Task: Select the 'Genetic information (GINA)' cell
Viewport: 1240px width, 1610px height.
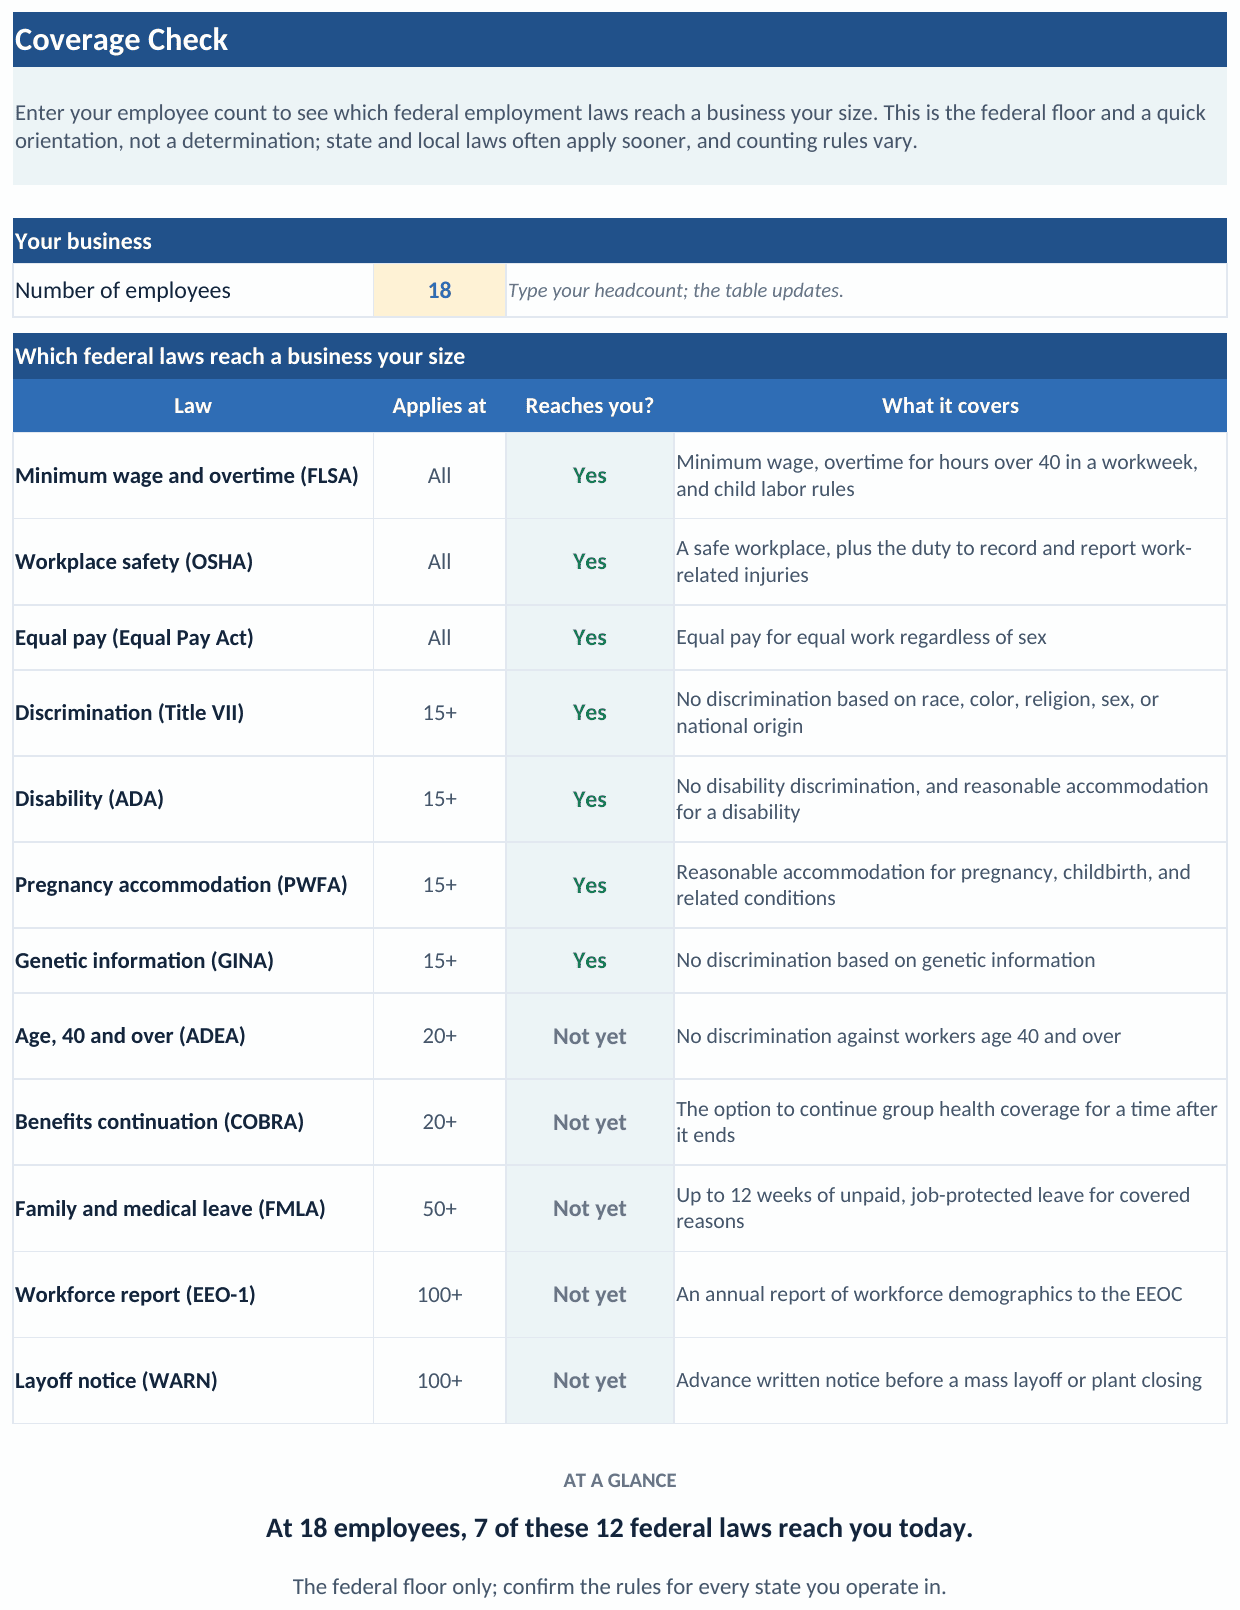Action: pos(193,961)
